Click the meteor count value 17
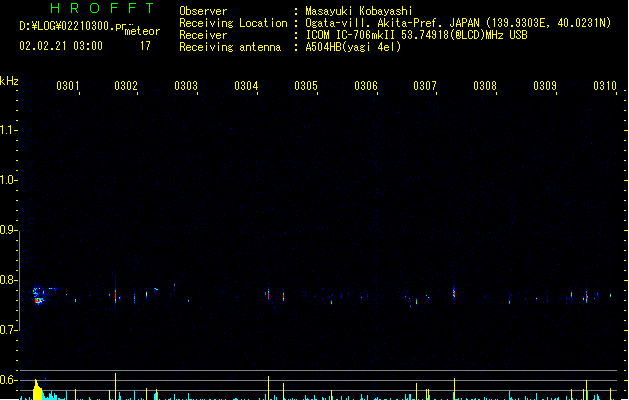Image resolution: width=629 pixels, height=400 pixels. pyautogui.click(x=145, y=46)
